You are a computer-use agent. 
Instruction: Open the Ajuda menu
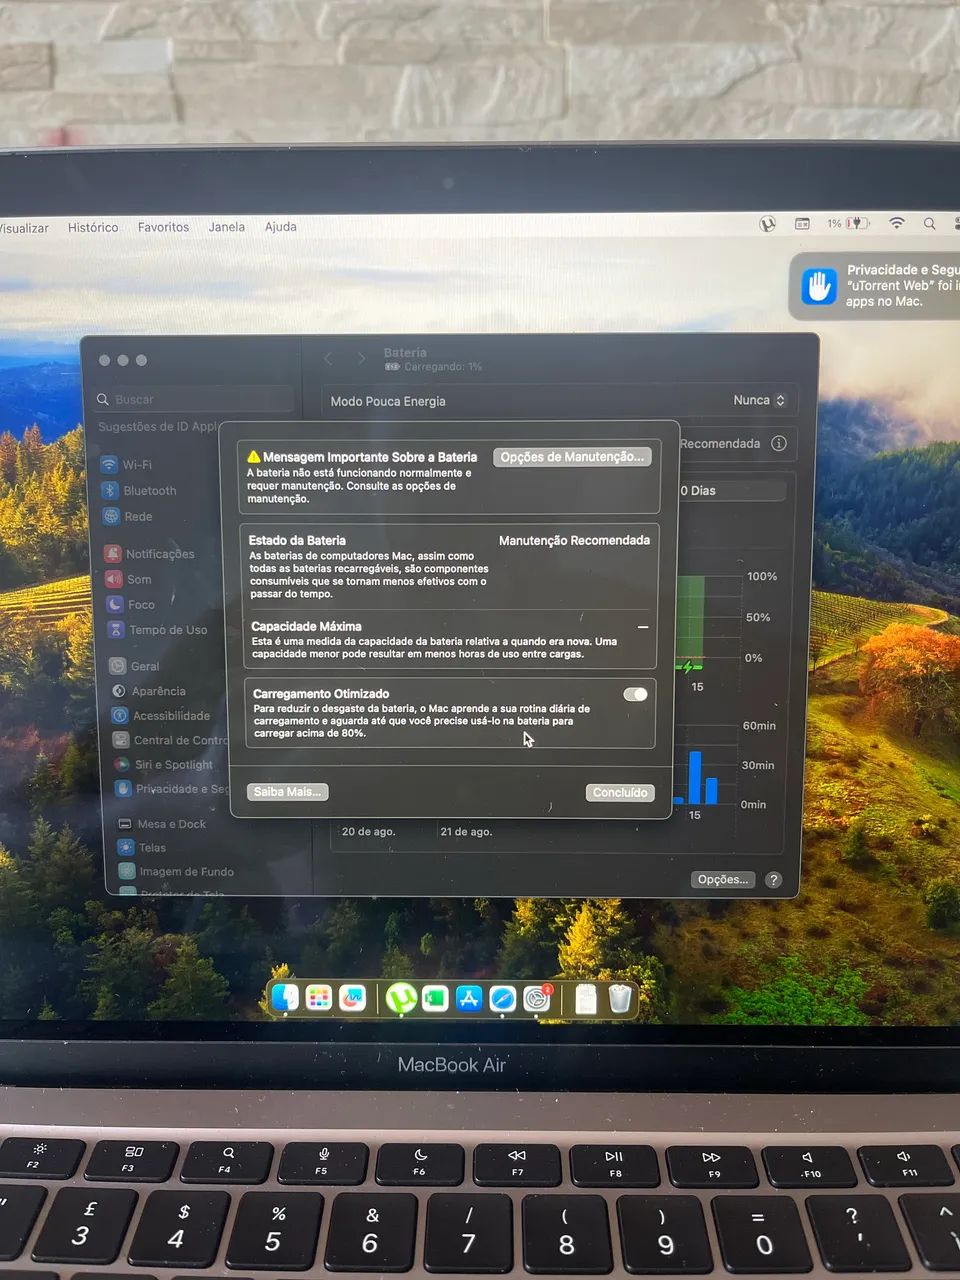point(280,227)
